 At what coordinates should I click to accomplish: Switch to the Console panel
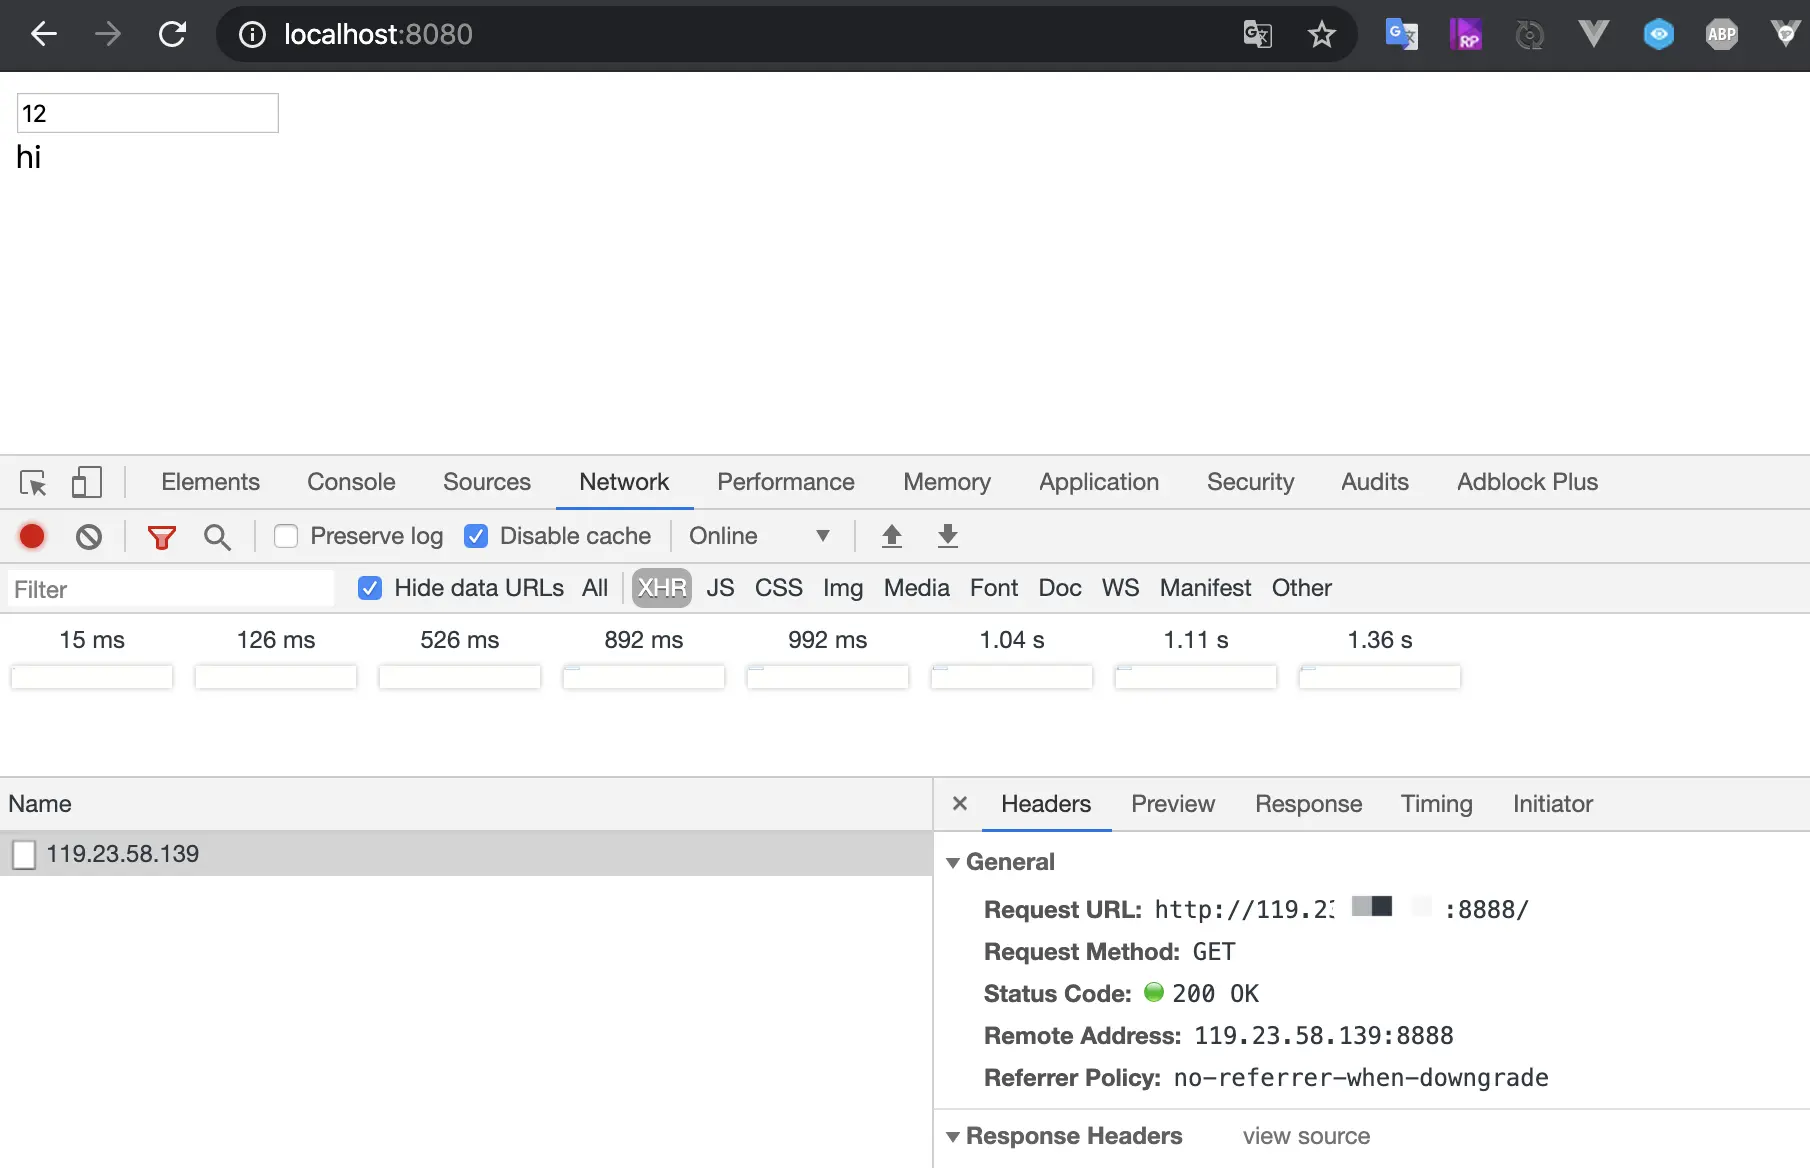coord(351,482)
